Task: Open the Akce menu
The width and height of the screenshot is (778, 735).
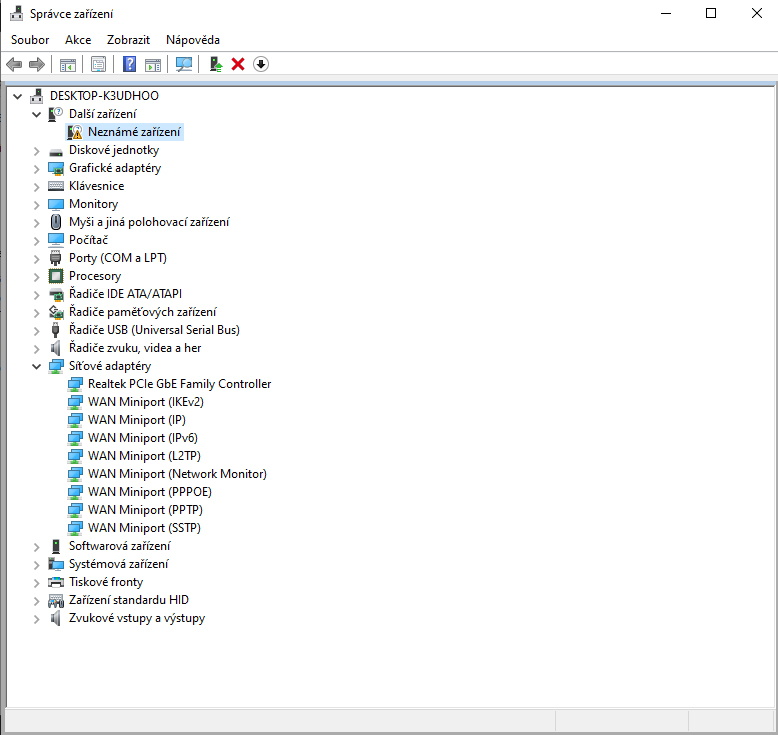Action: (78, 39)
